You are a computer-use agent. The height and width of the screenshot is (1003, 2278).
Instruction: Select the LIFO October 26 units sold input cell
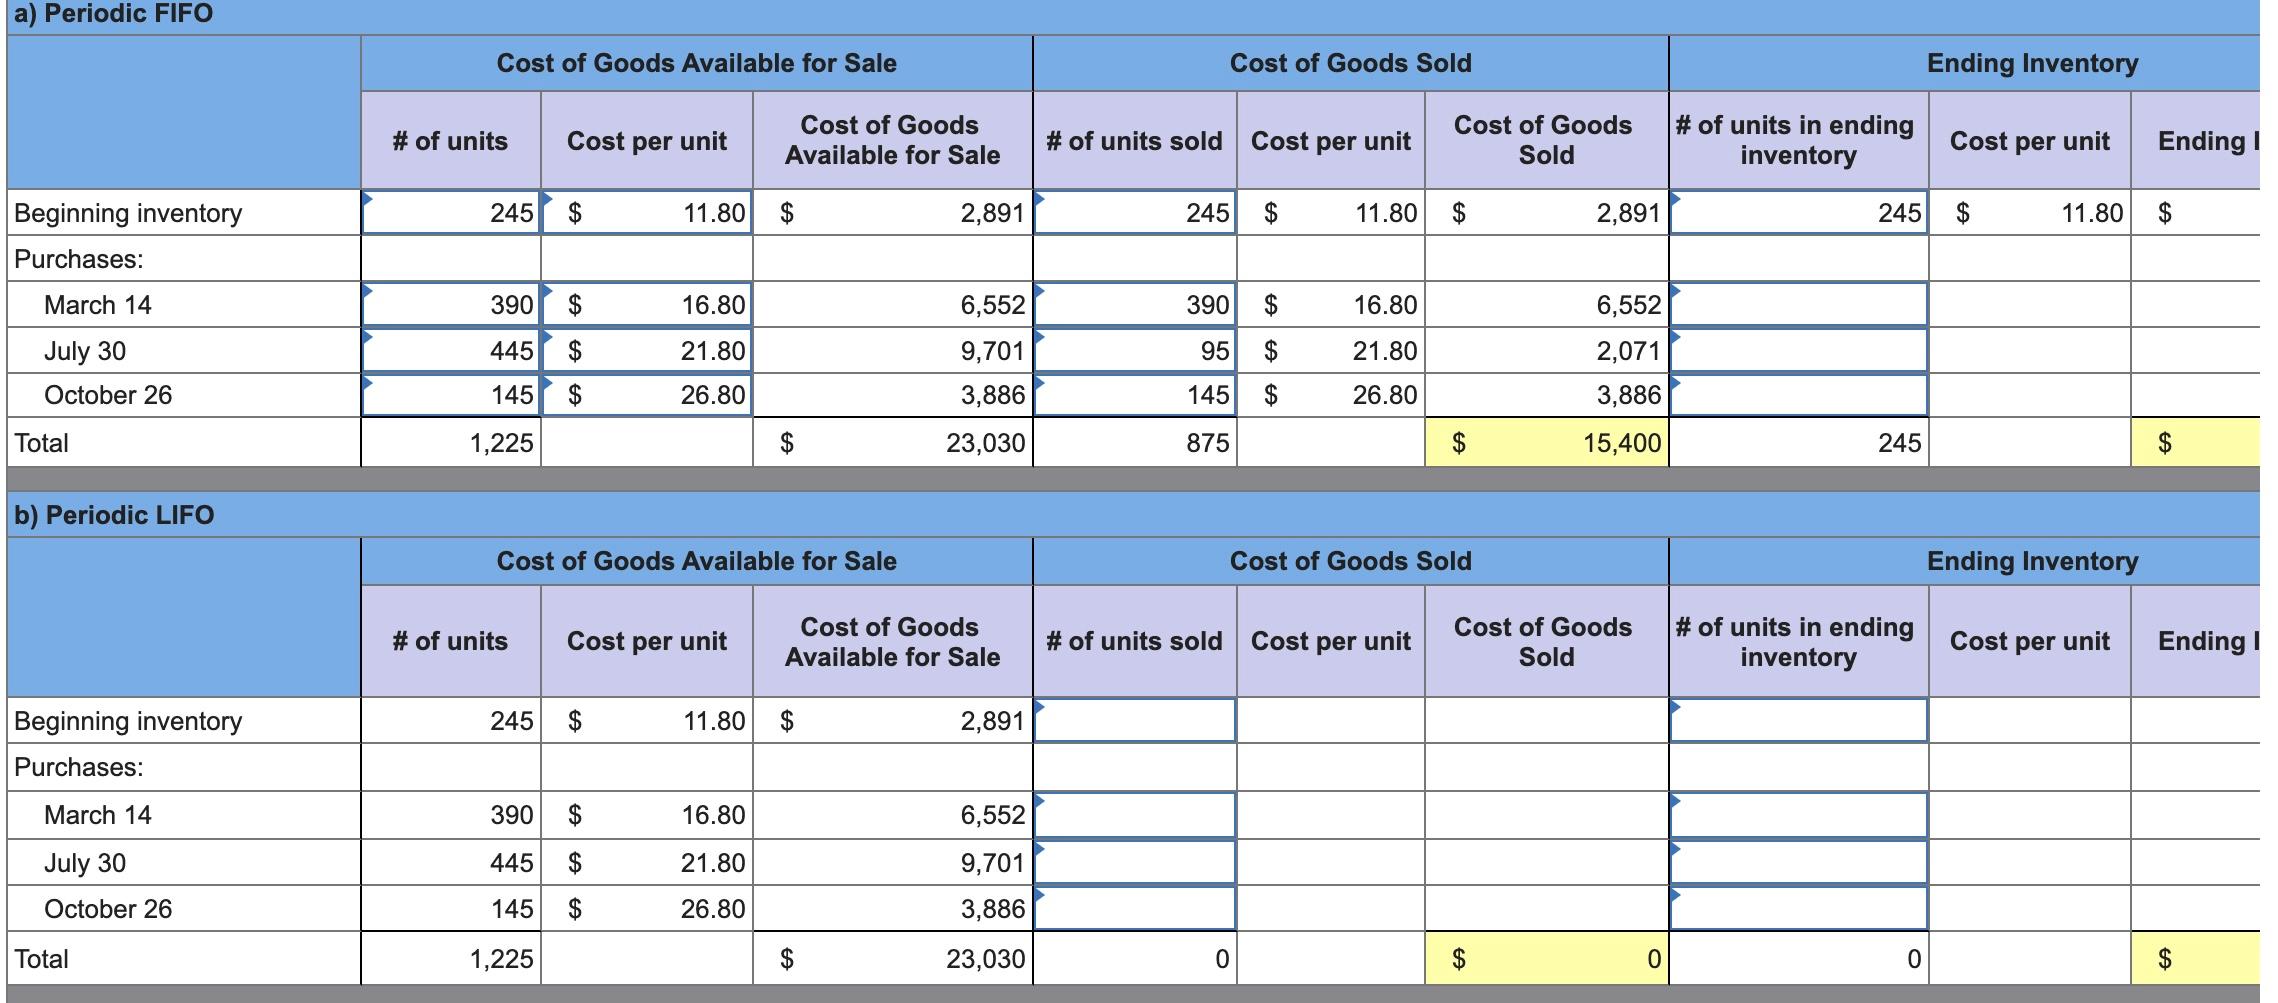(x=1135, y=908)
